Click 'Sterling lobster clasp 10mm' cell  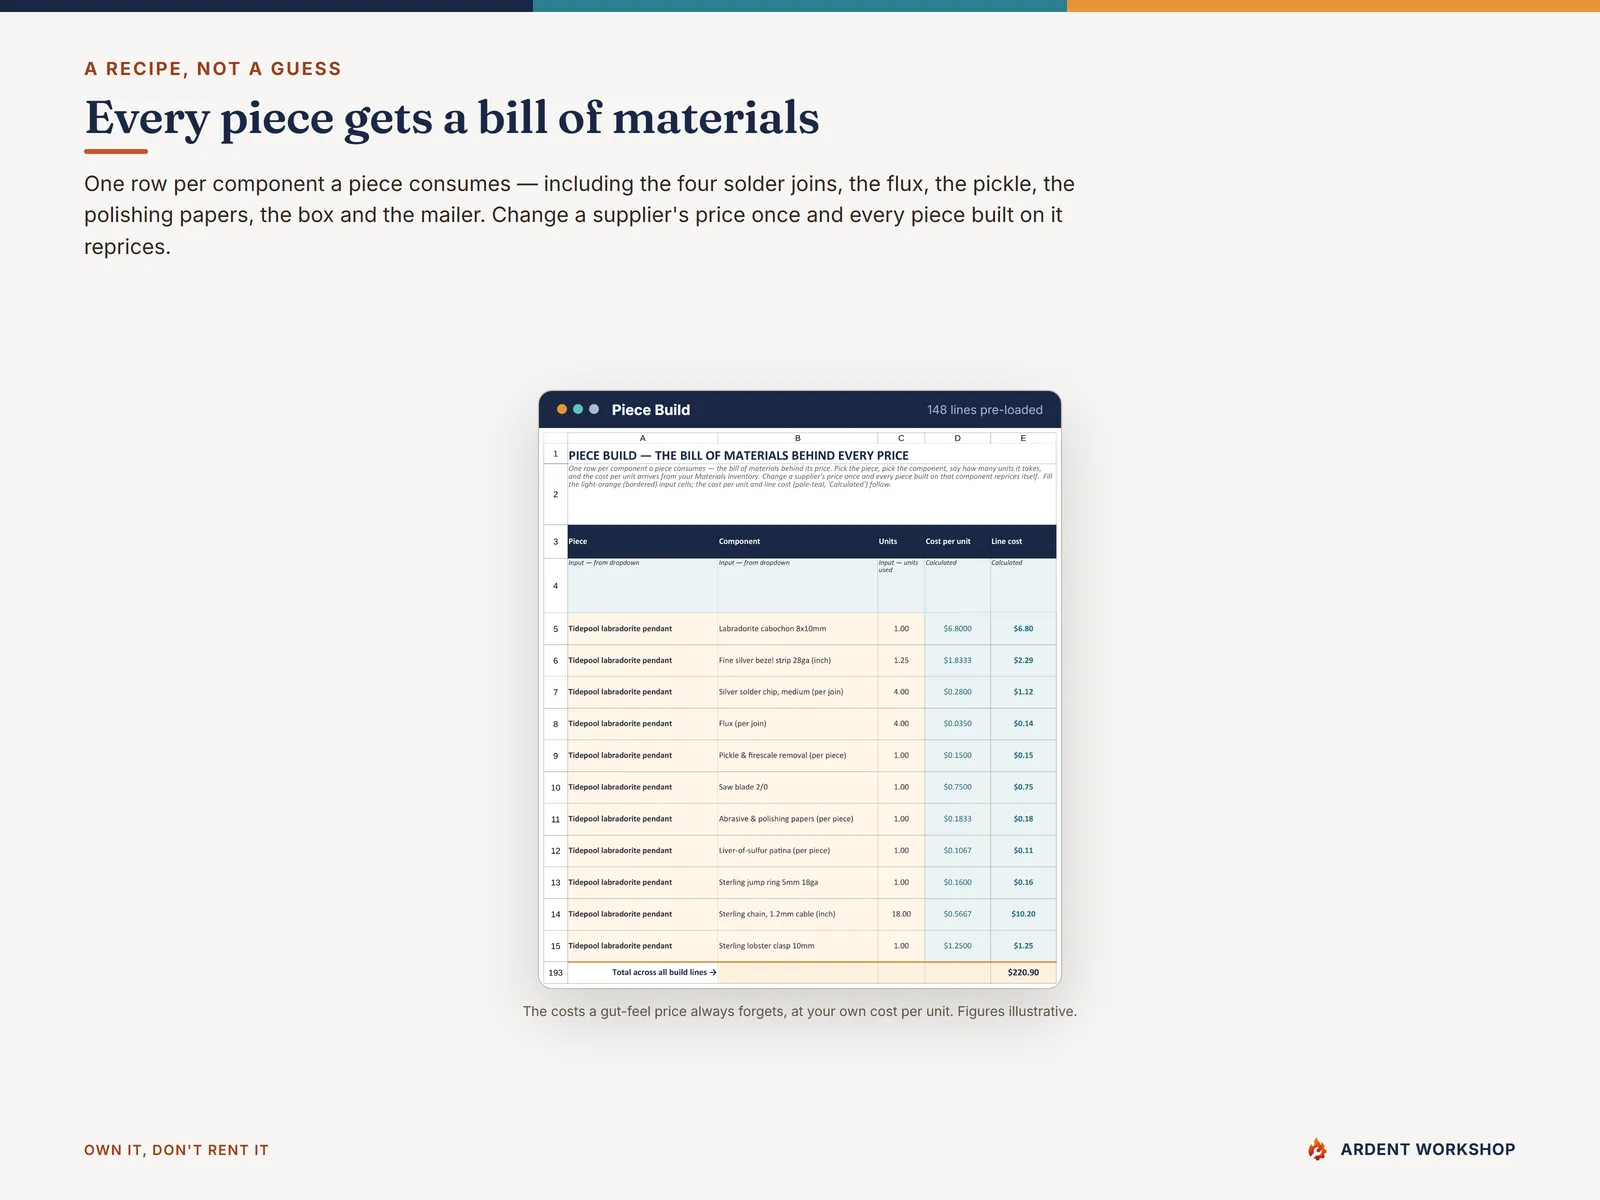tap(797, 946)
